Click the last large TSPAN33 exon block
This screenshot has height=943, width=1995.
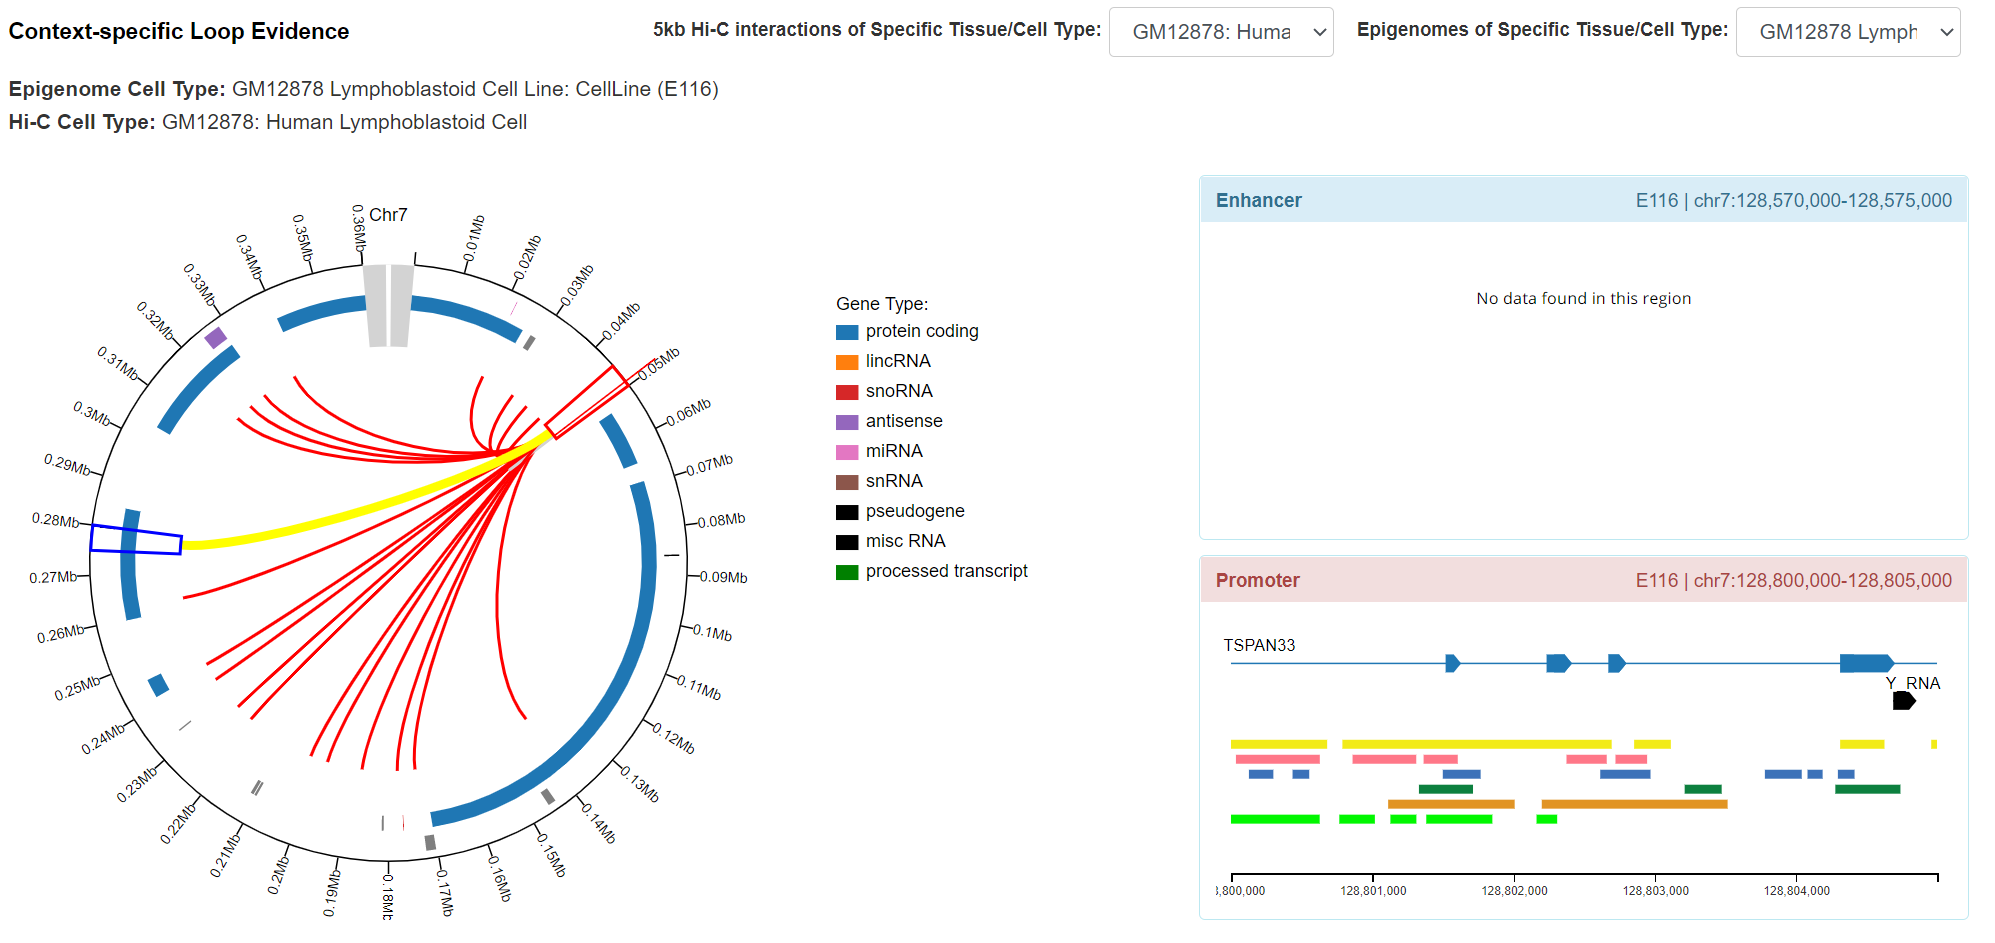click(x=1867, y=663)
